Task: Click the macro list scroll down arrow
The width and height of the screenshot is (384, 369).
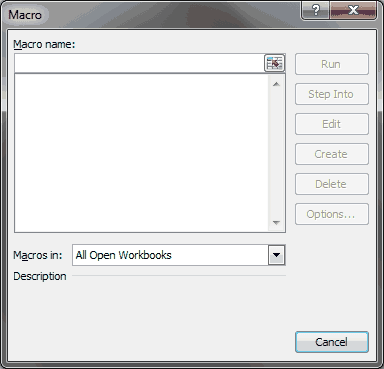Action: pyautogui.click(x=276, y=223)
